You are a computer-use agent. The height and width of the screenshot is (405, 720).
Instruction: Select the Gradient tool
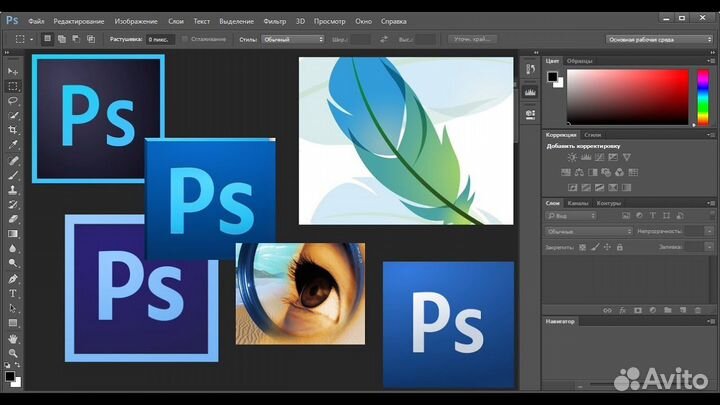13,234
